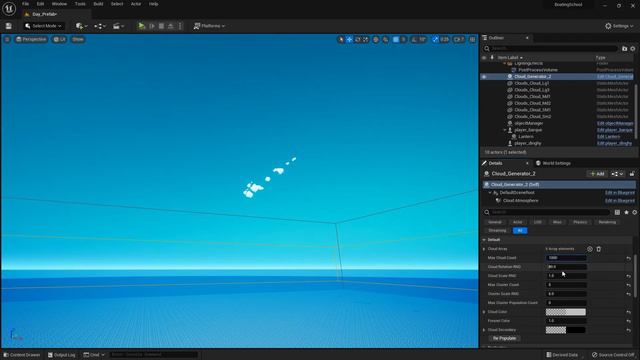The image size is (640, 360).
Task: Open the camera speed setting
Action: (459, 40)
